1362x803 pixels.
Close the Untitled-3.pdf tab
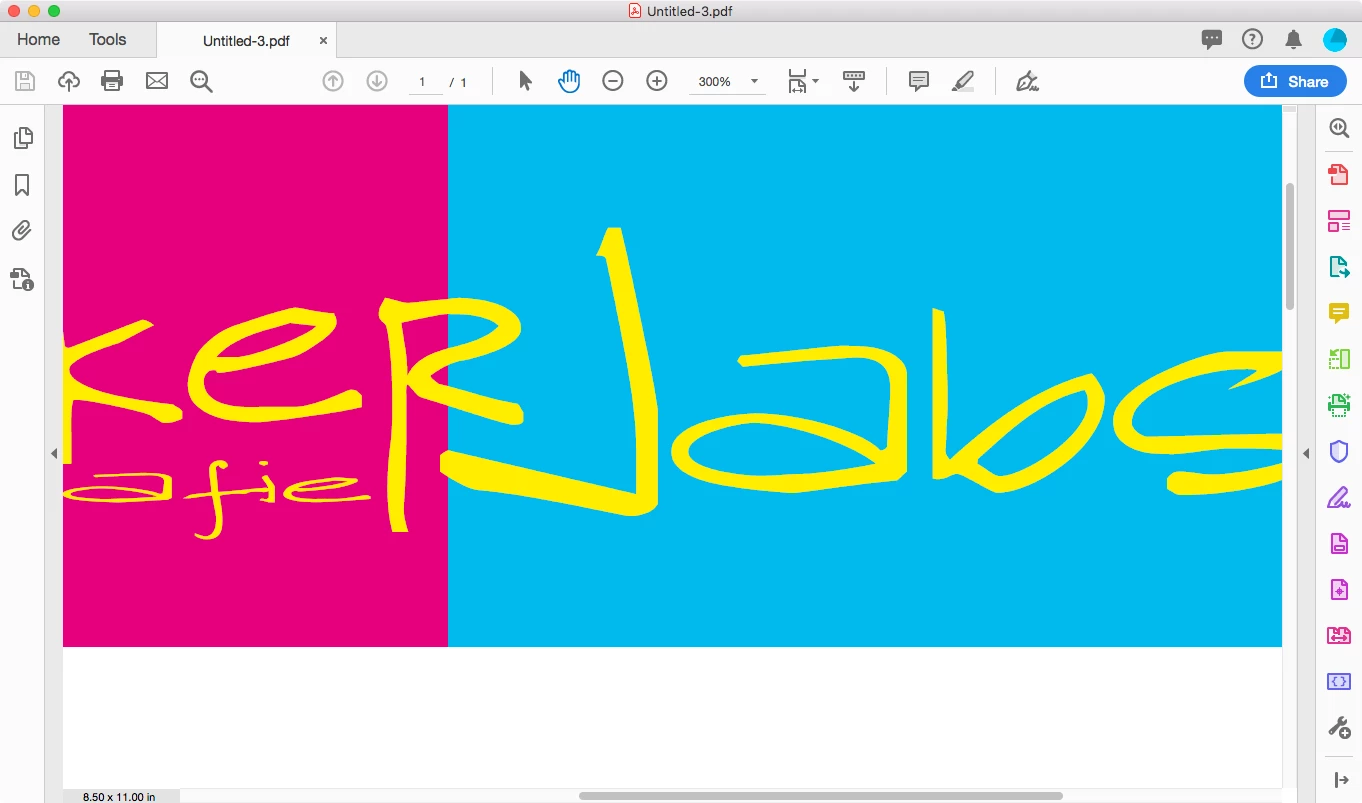[x=323, y=41]
